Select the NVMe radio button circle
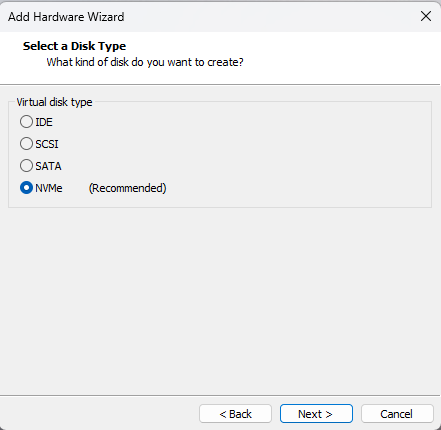Viewport: 441px width, 430px height. [26, 188]
